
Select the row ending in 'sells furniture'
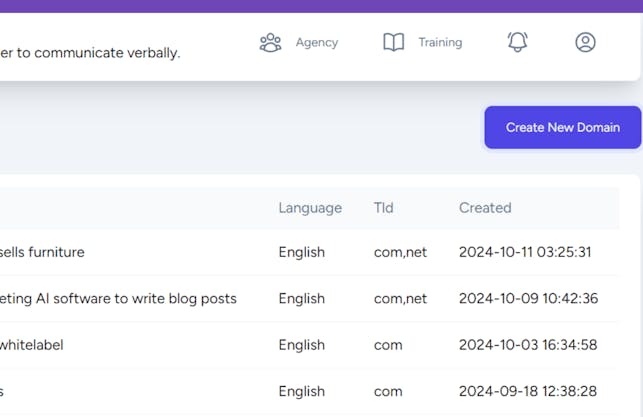coord(42,252)
